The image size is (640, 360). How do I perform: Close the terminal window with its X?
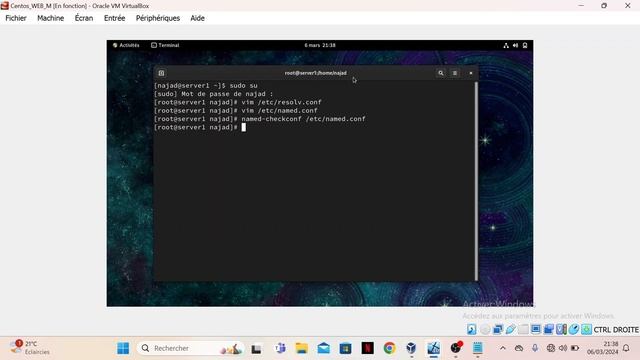(471, 73)
